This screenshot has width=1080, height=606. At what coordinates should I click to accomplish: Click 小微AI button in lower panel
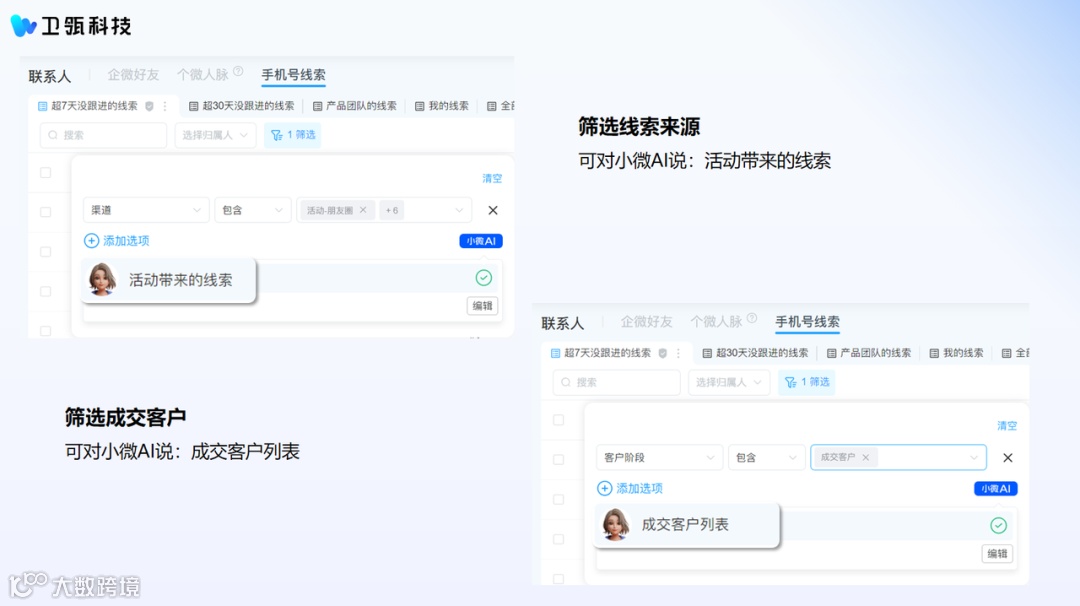tap(995, 488)
